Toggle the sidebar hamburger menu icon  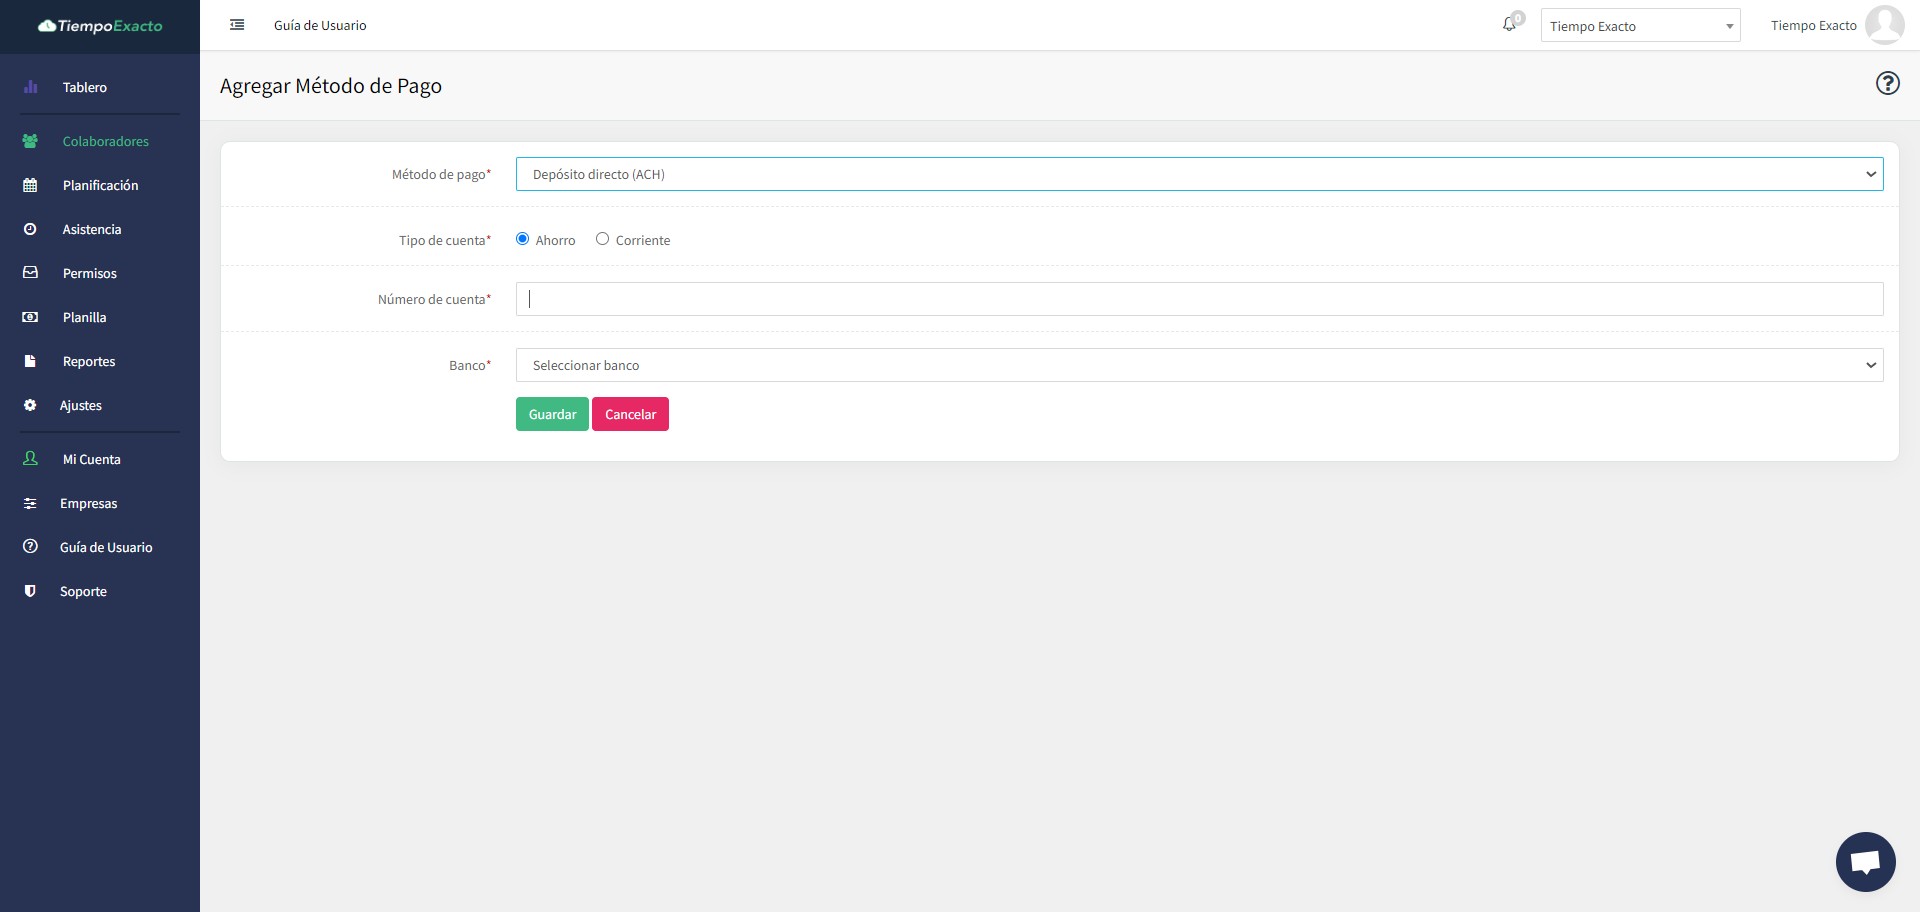point(237,25)
